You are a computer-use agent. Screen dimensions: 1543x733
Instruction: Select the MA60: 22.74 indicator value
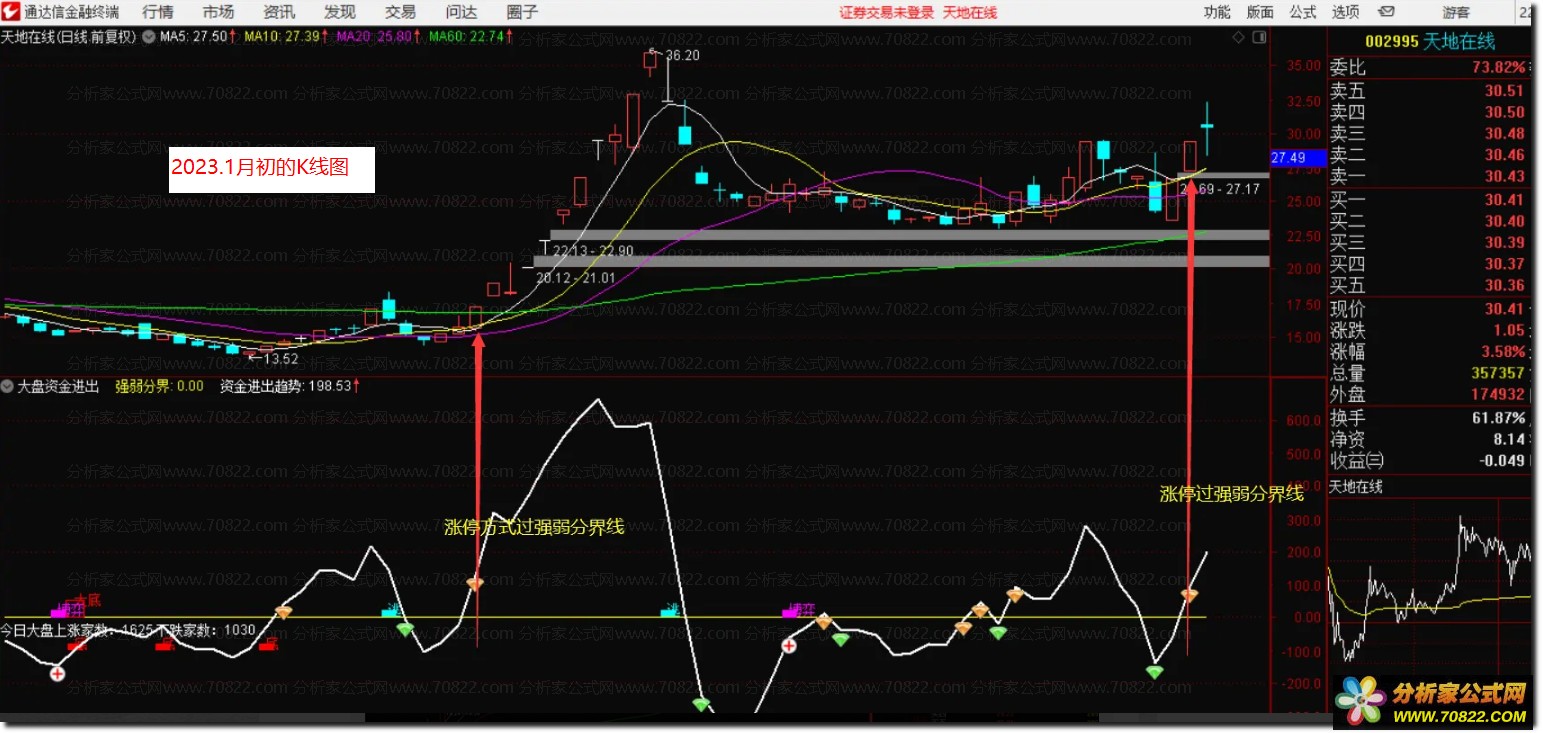tap(470, 36)
